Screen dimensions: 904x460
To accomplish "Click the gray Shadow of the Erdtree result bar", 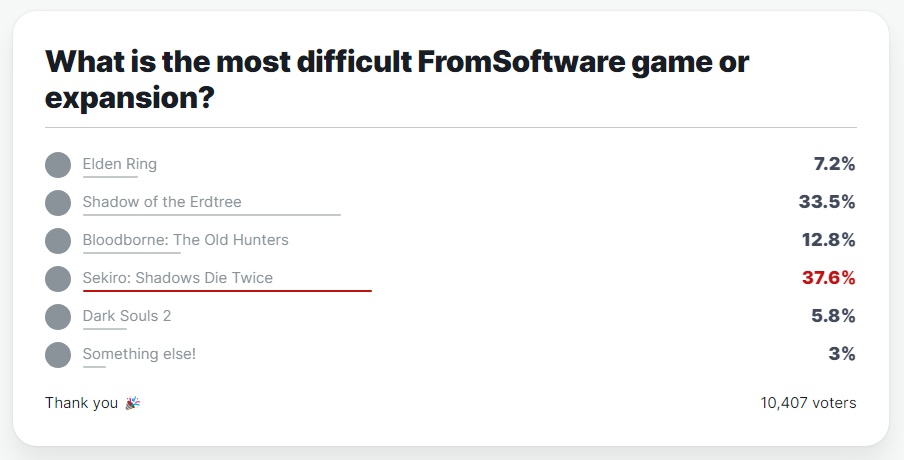I will (212, 214).
